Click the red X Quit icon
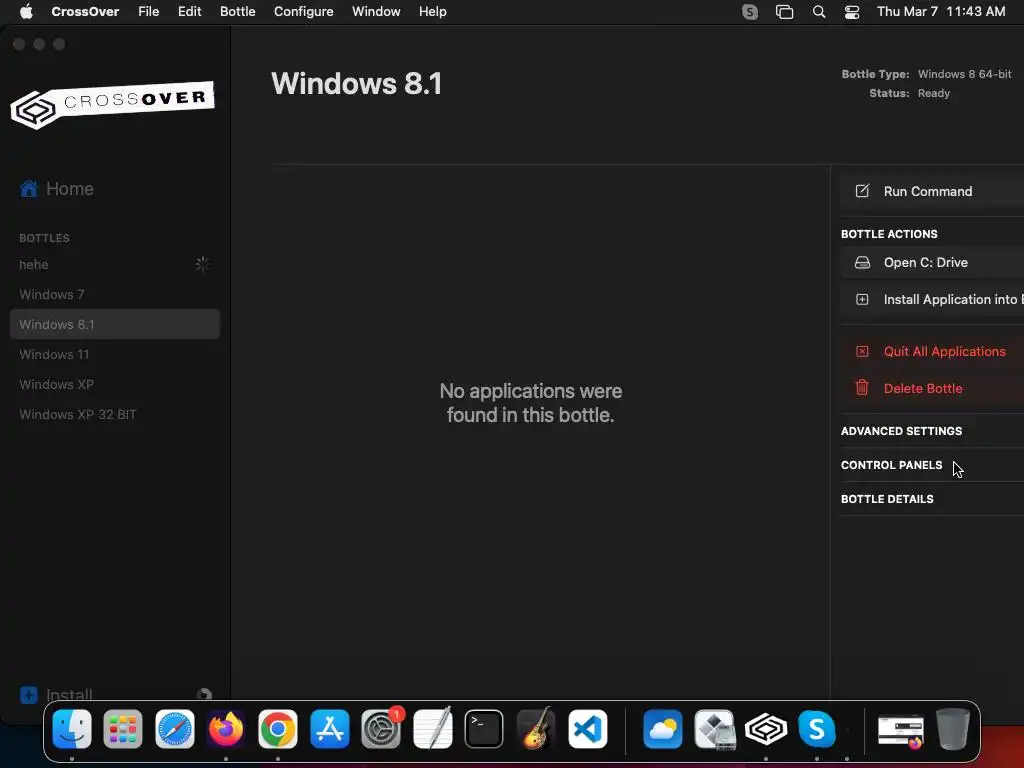 tap(862, 351)
